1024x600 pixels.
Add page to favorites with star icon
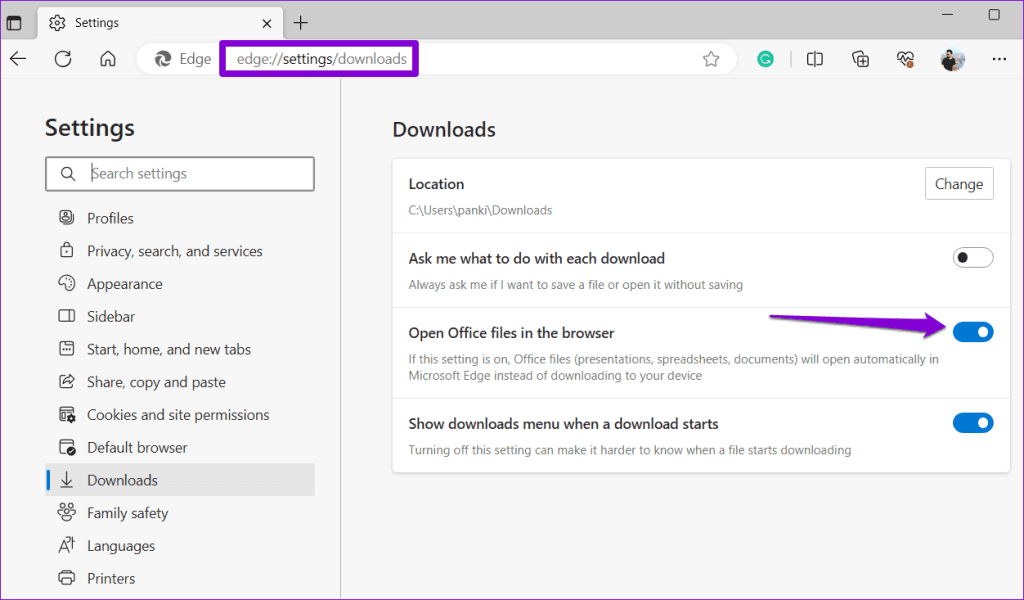pos(711,59)
